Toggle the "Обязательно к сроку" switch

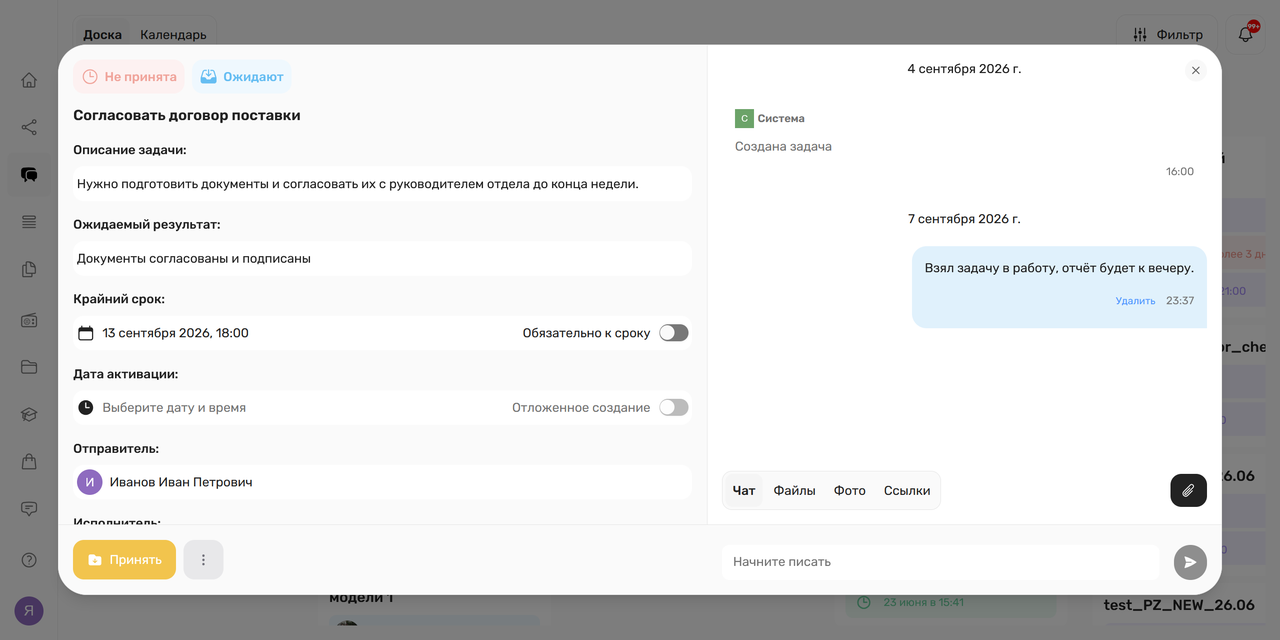pos(674,333)
